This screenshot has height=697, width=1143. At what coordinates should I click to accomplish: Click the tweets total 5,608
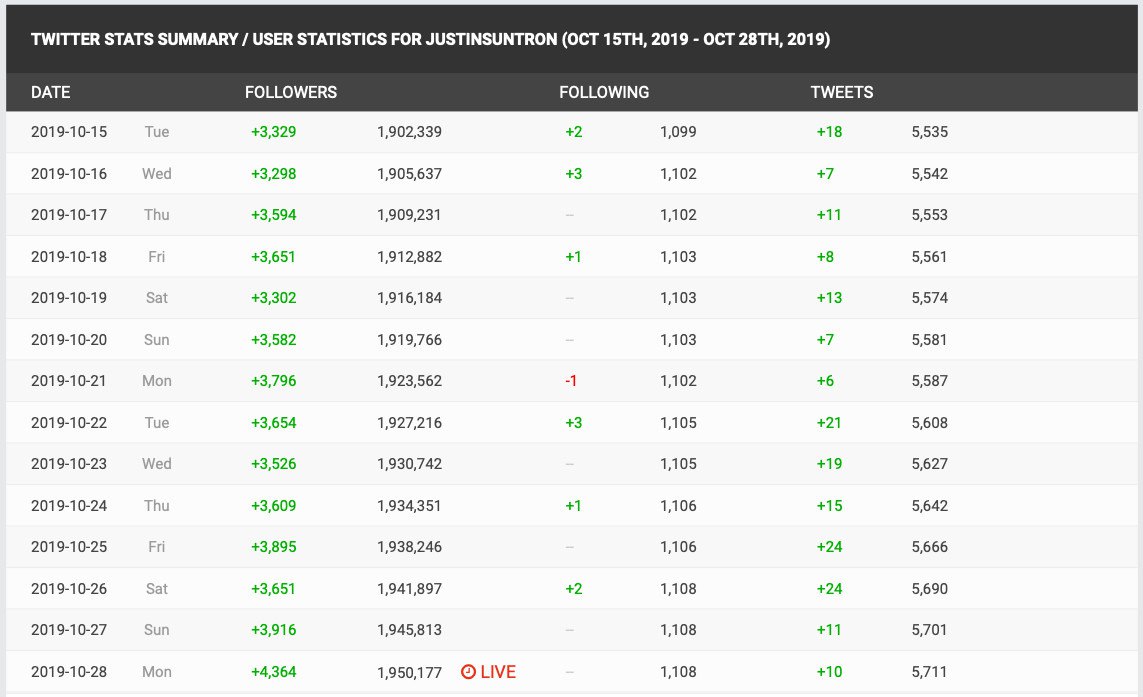[929, 423]
